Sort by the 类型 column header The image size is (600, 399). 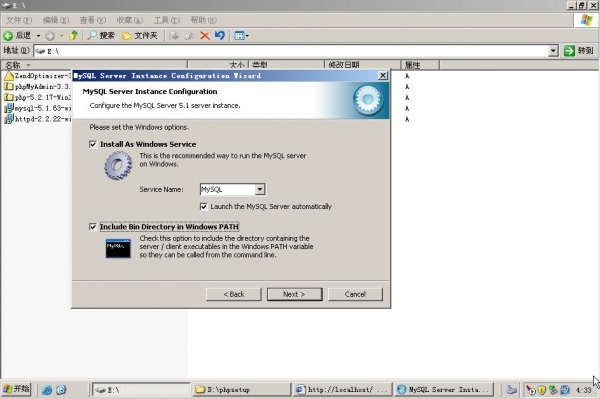point(286,65)
